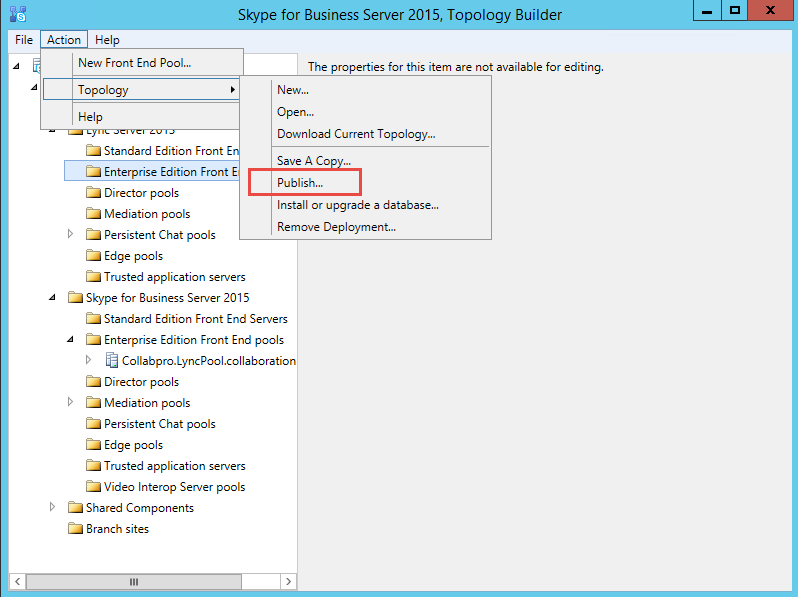
Task: Click folder icon of first Mediation pools
Action: click(x=93, y=213)
